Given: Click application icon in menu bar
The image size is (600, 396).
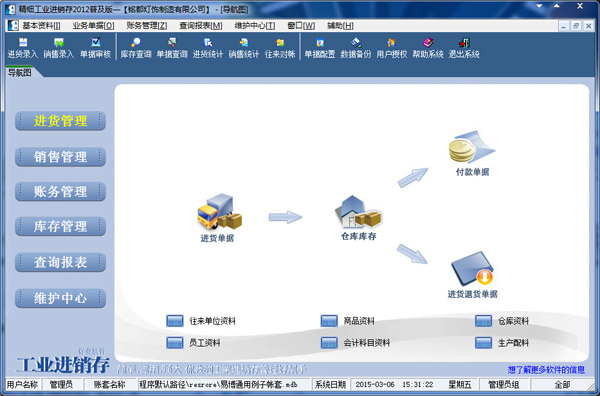Looking at the screenshot, I should pos(13,26).
